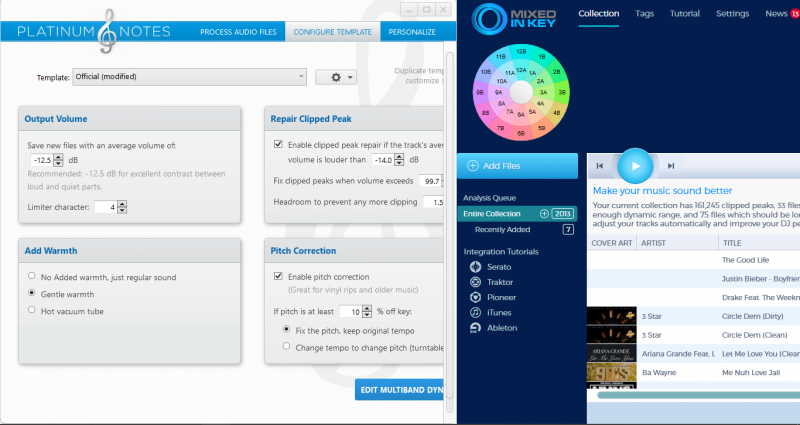Screen dimensions: 800x425
Task: Increase the louder-than -14.0 dB value
Action: pyautogui.click(x=399, y=157)
